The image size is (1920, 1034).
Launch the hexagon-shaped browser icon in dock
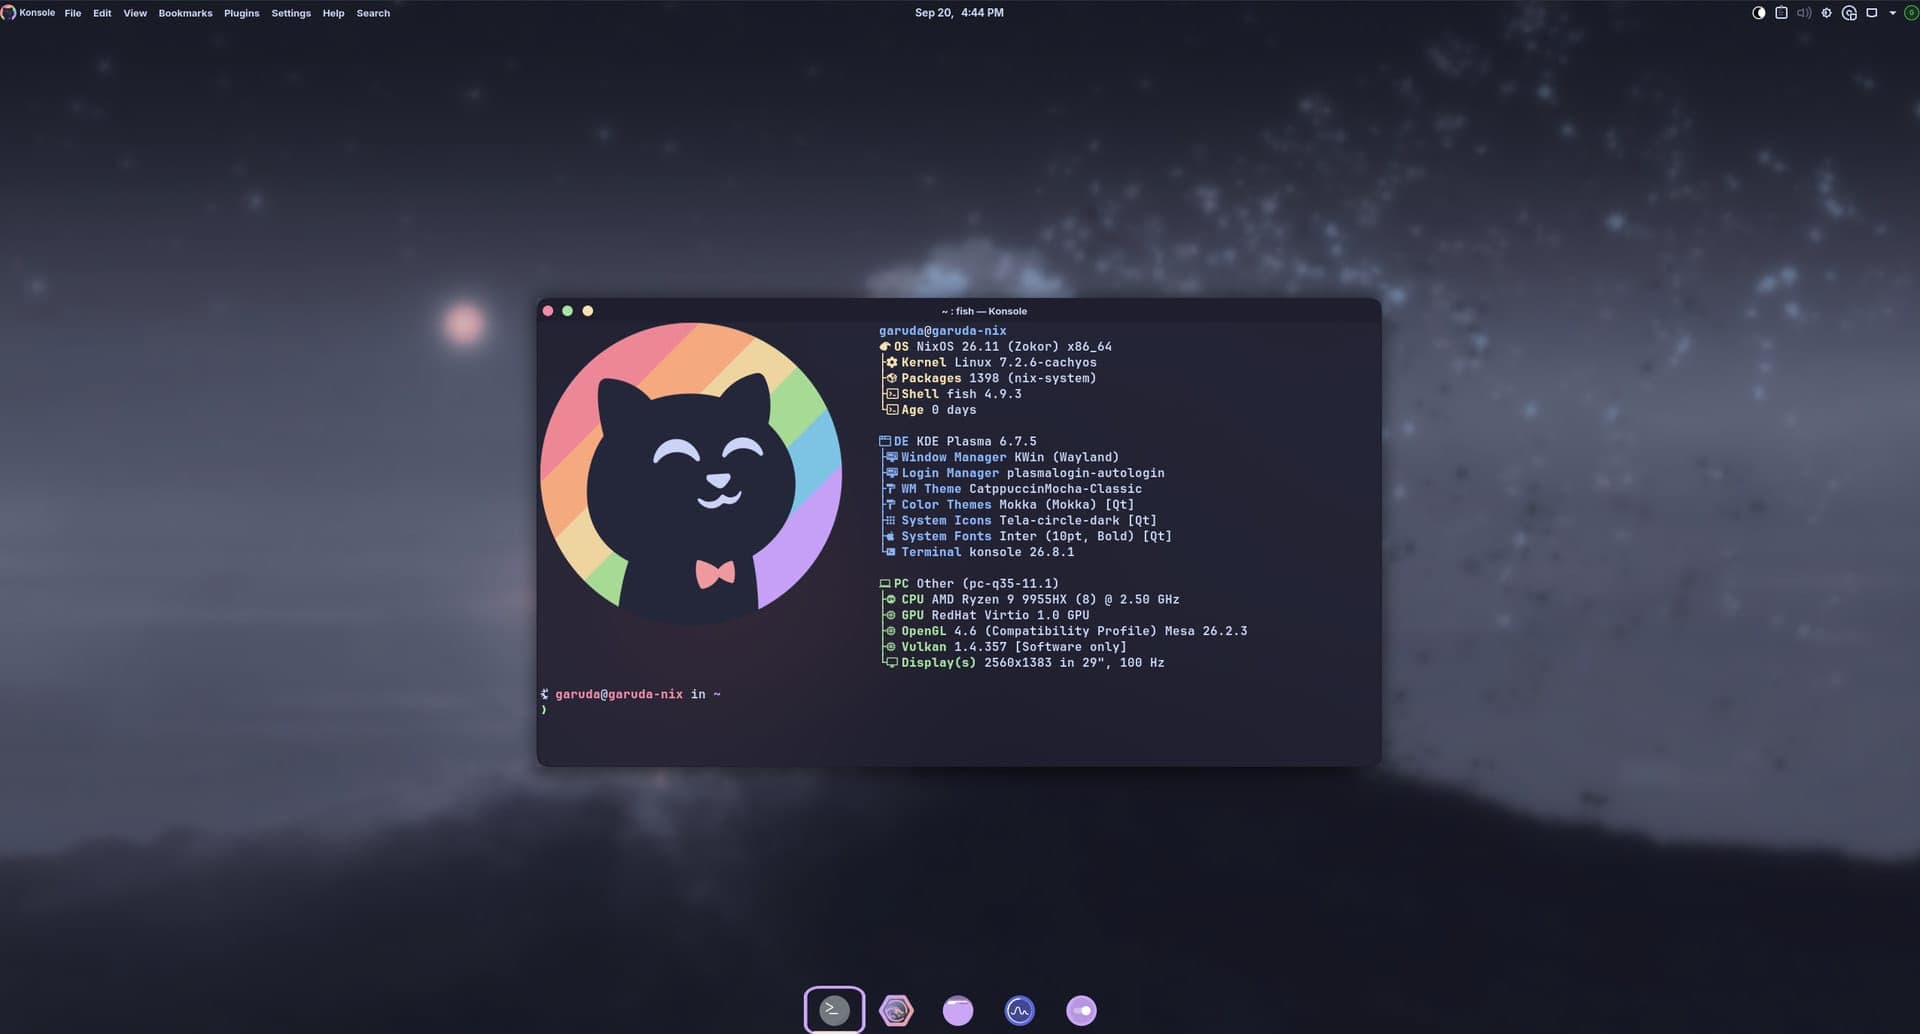point(896,1011)
